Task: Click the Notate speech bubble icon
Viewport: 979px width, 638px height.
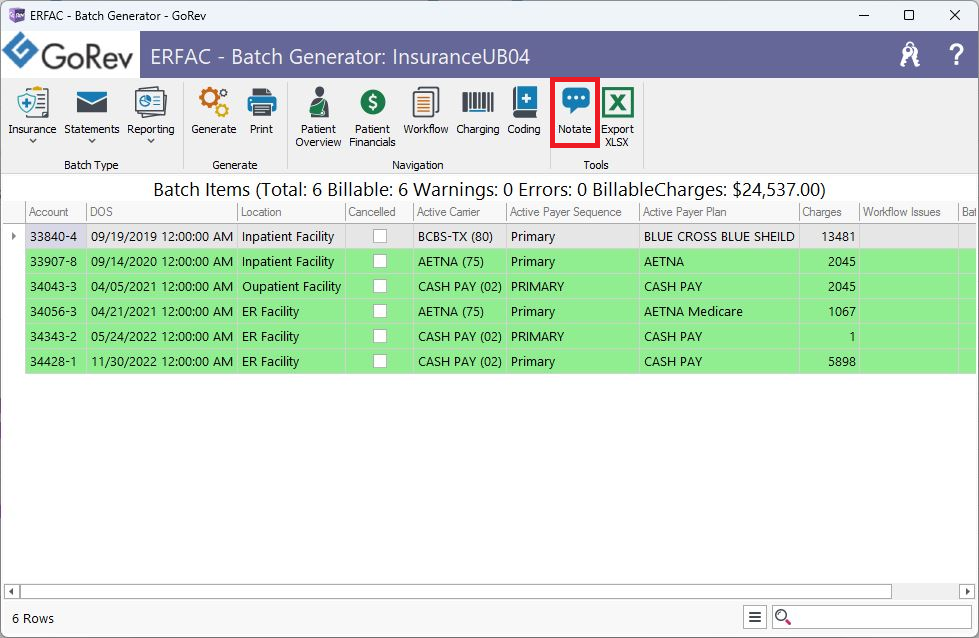Action: (575, 101)
